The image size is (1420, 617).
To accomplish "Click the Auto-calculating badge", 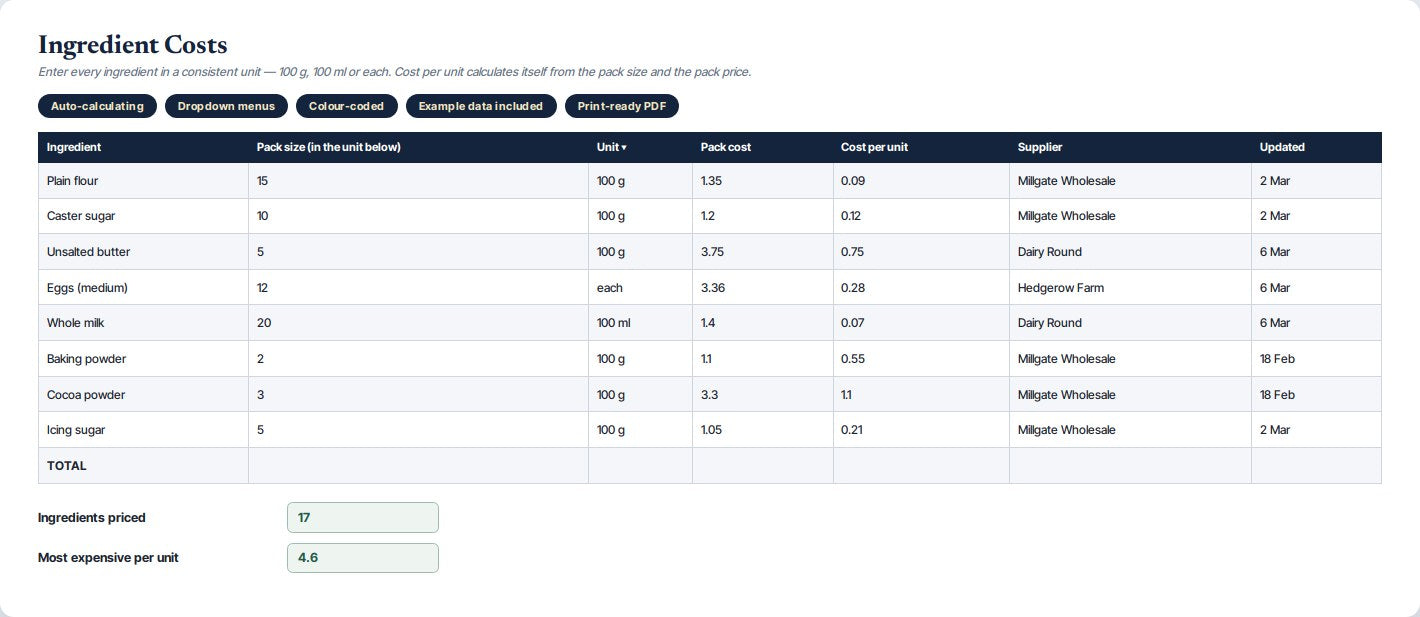I will click(97, 106).
